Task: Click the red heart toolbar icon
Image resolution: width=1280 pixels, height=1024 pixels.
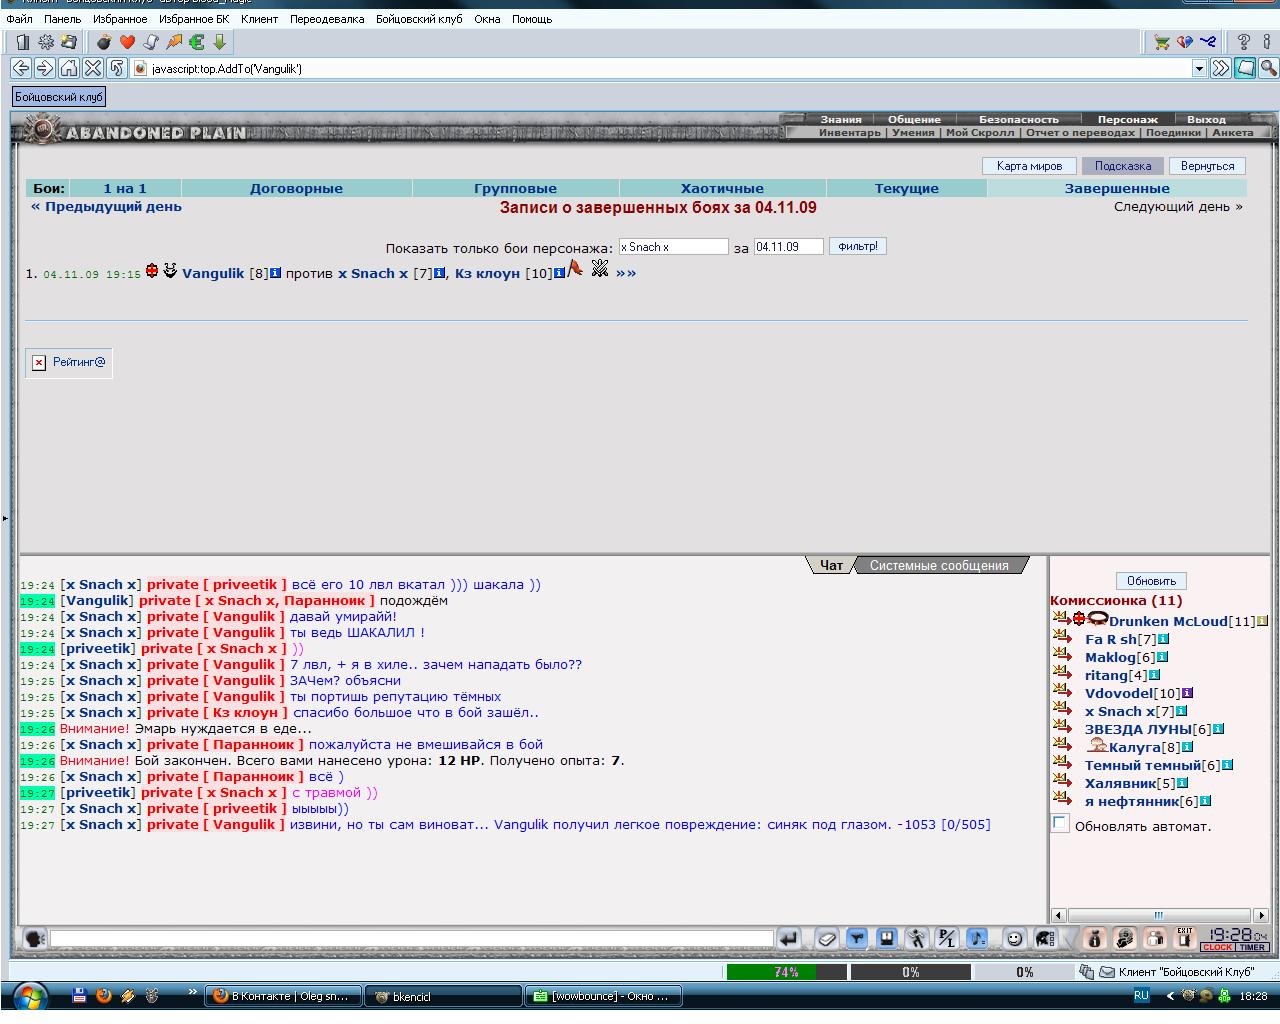Action: 127,42
